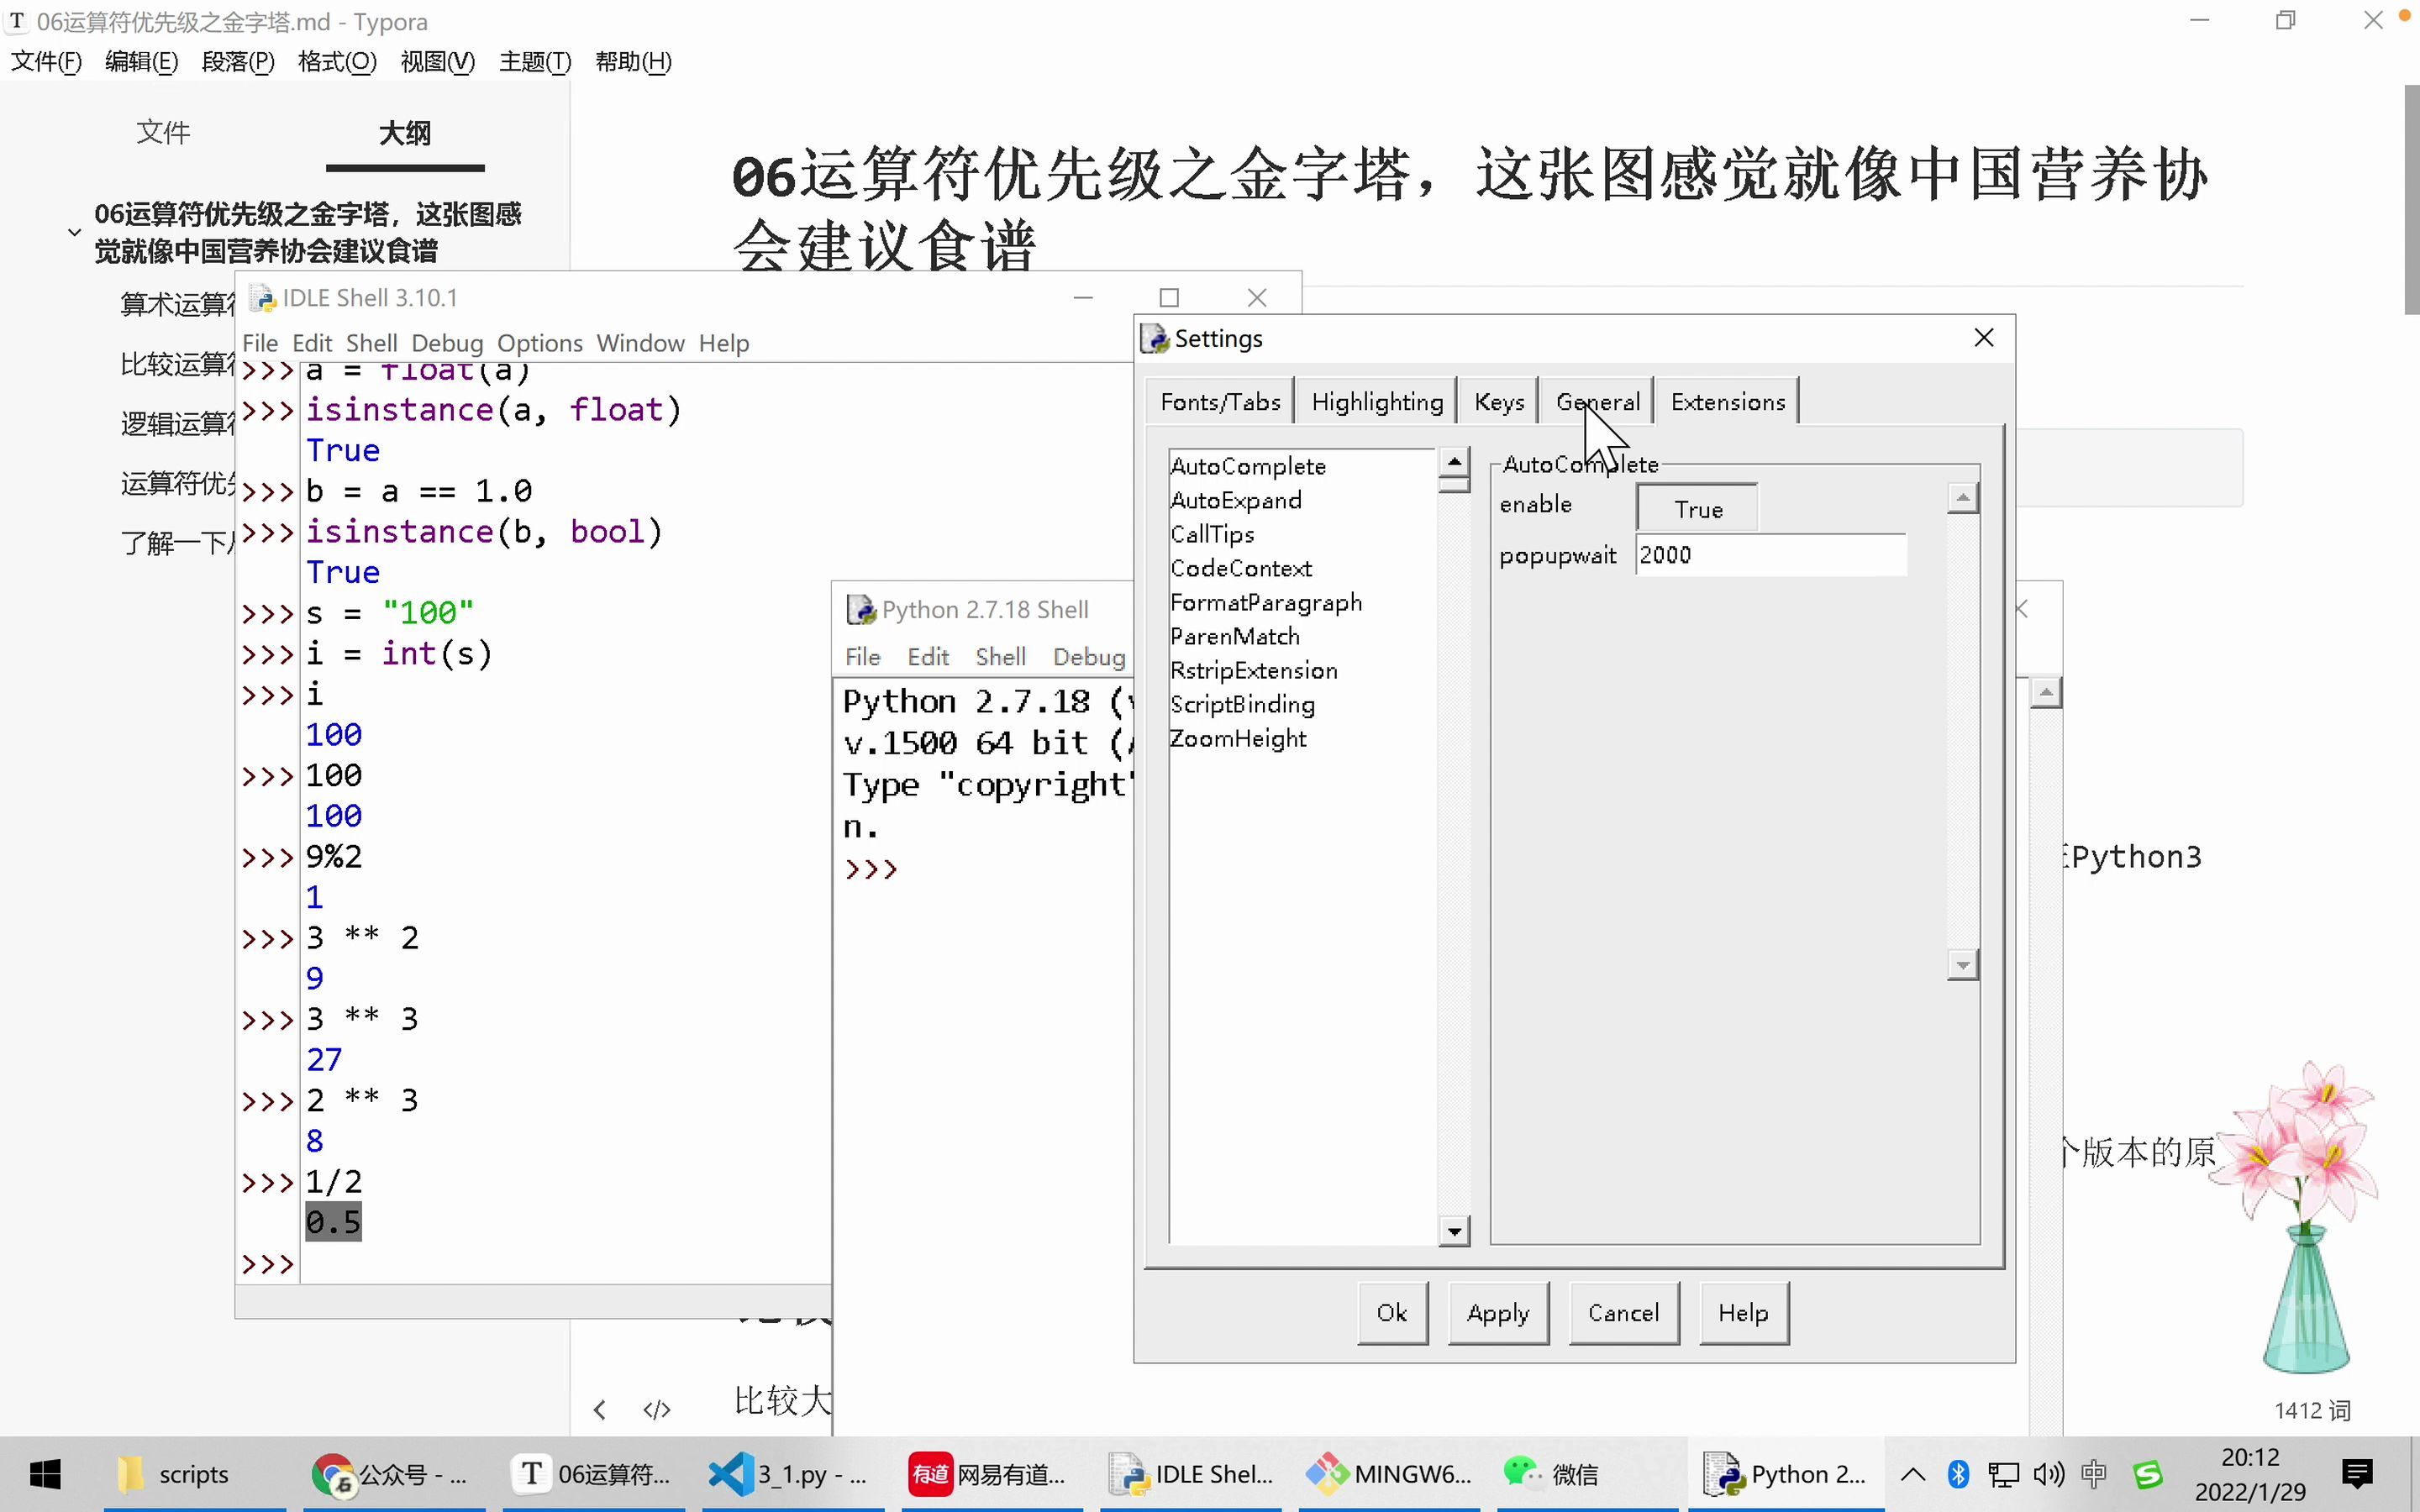Toggle RstripExtension setting on

pyautogui.click(x=1255, y=669)
